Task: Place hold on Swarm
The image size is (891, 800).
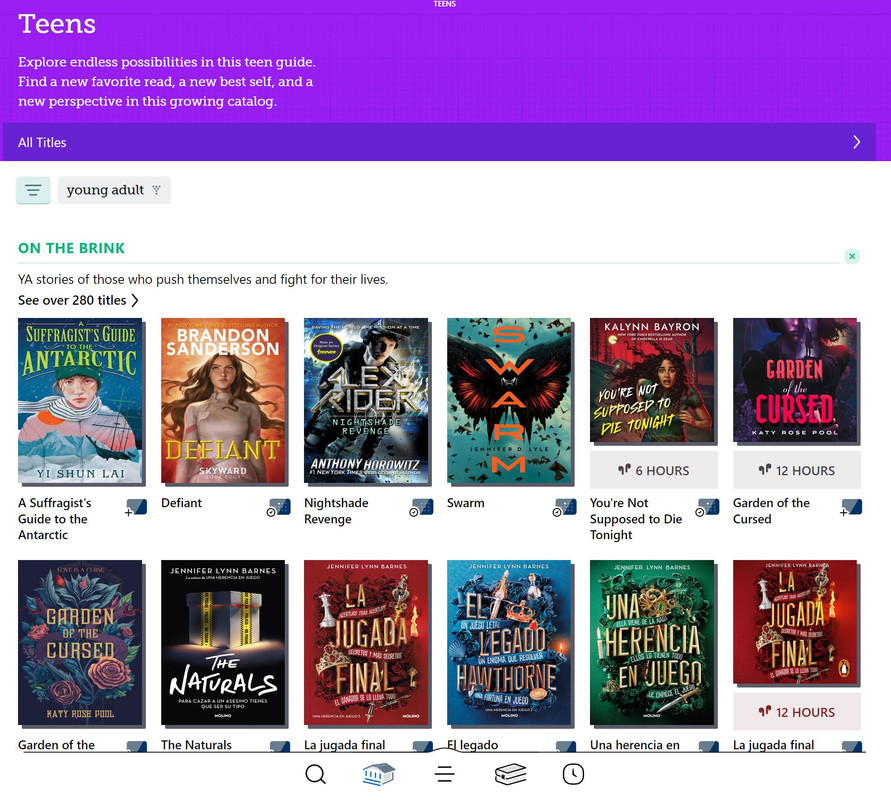Action: [x=564, y=507]
